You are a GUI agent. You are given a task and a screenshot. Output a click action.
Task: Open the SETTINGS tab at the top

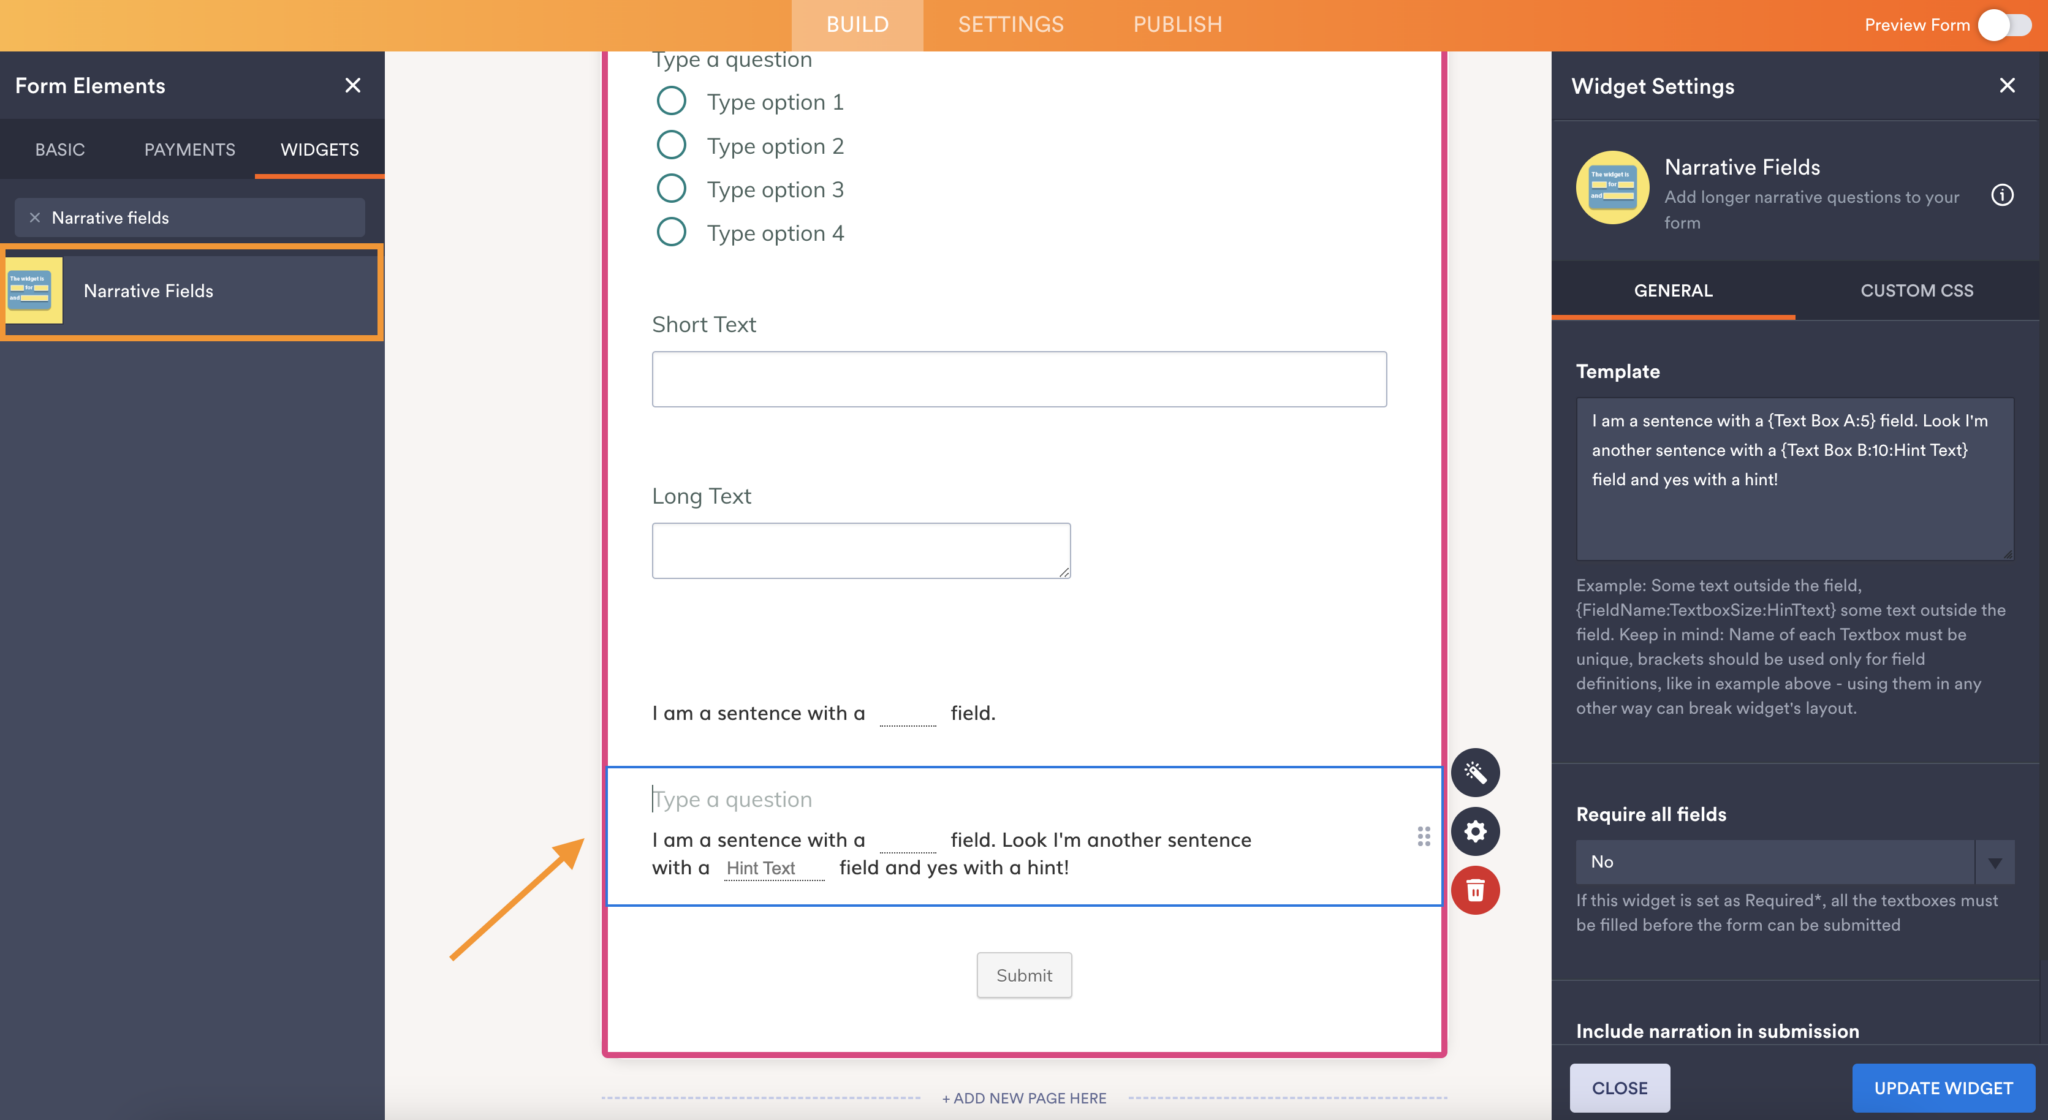click(1010, 24)
